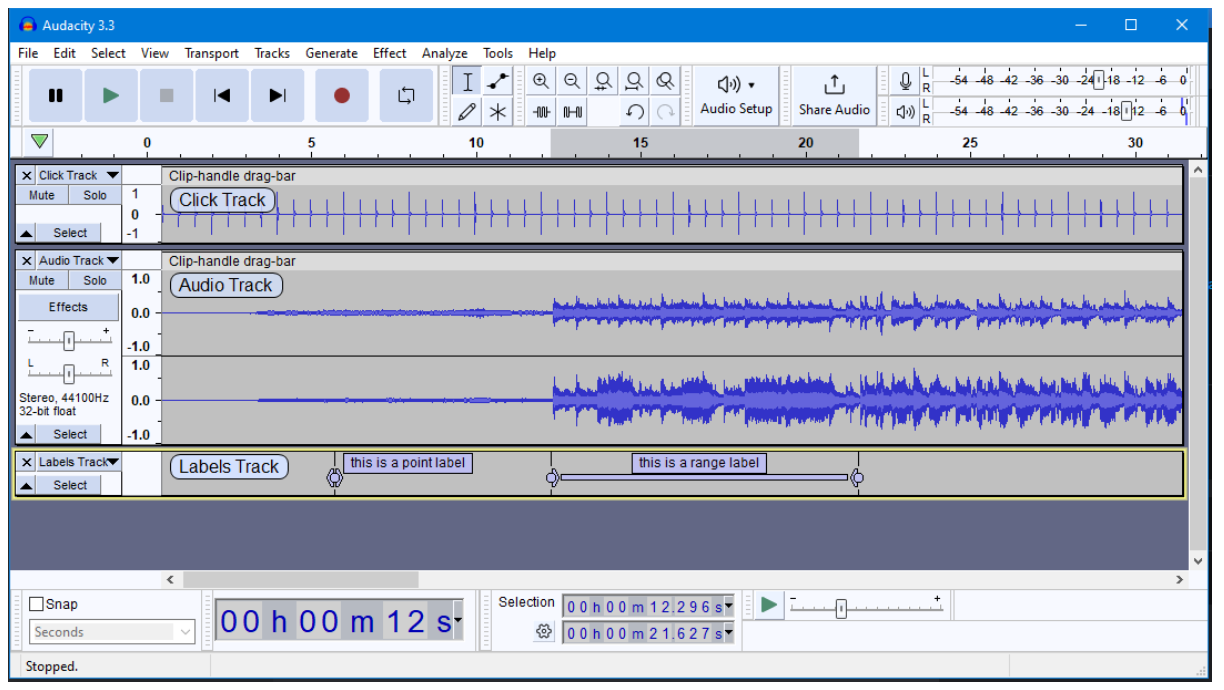Click the 'this is a point label' text
The width and height of the screenshot is (1224, 690).
408,463
